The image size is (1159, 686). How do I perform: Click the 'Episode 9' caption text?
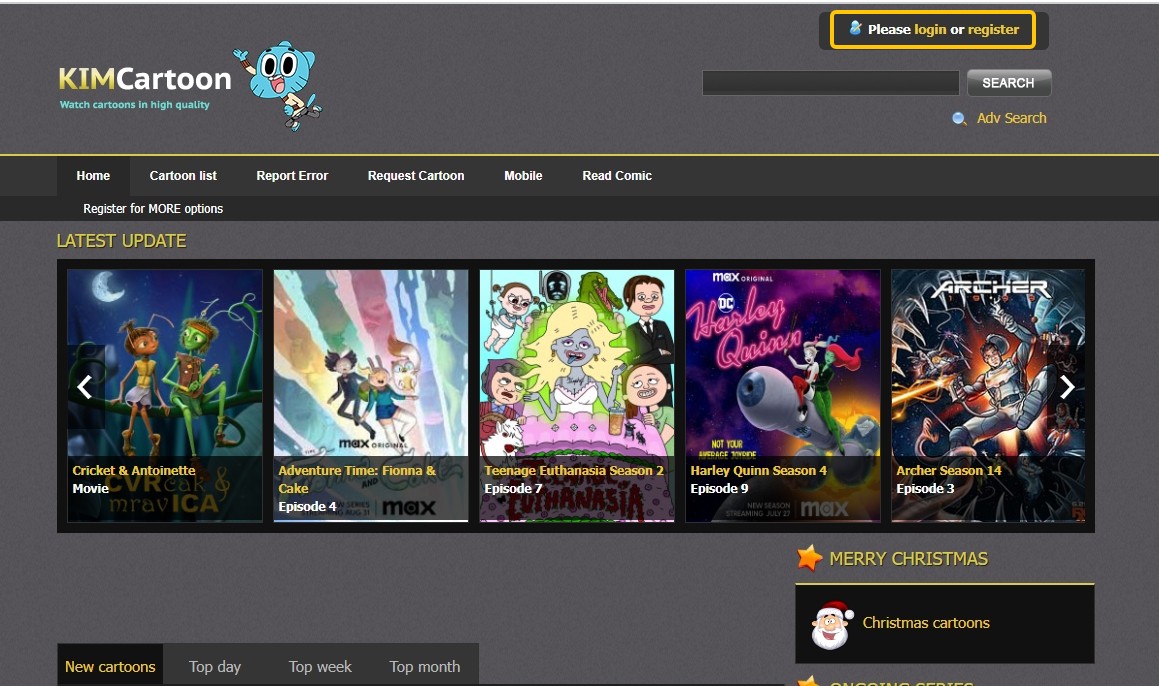coord(719,489)
